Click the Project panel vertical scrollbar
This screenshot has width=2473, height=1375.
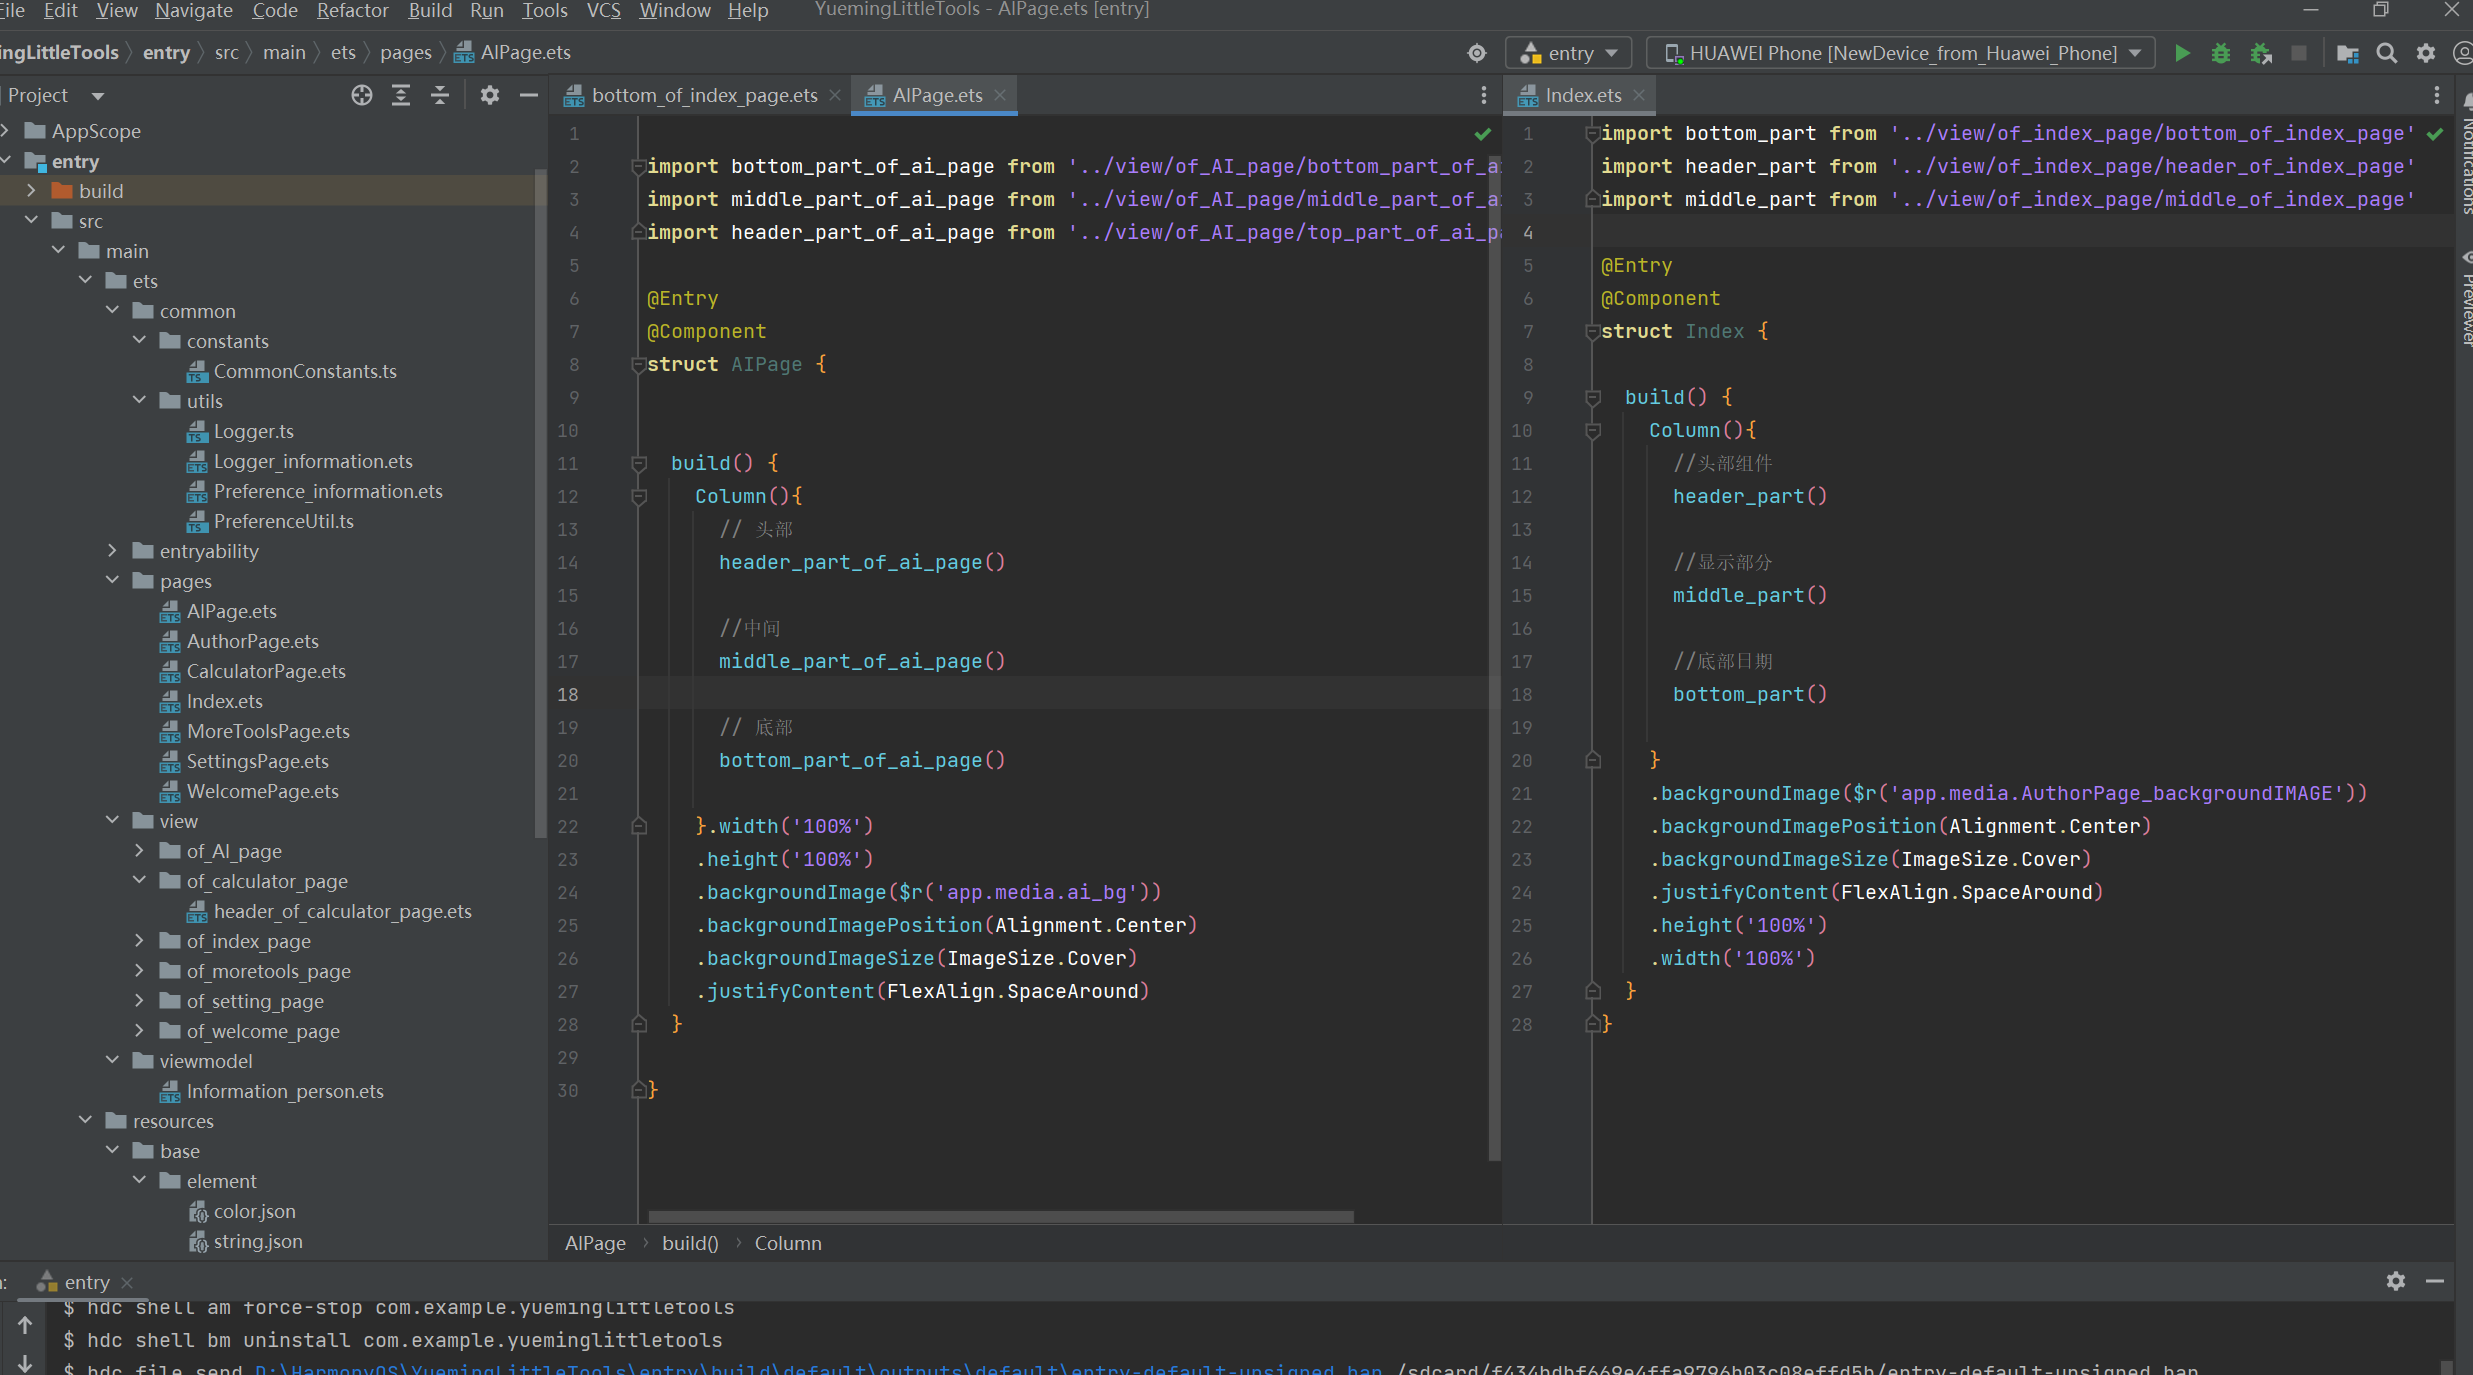click(x=541, y=503)
